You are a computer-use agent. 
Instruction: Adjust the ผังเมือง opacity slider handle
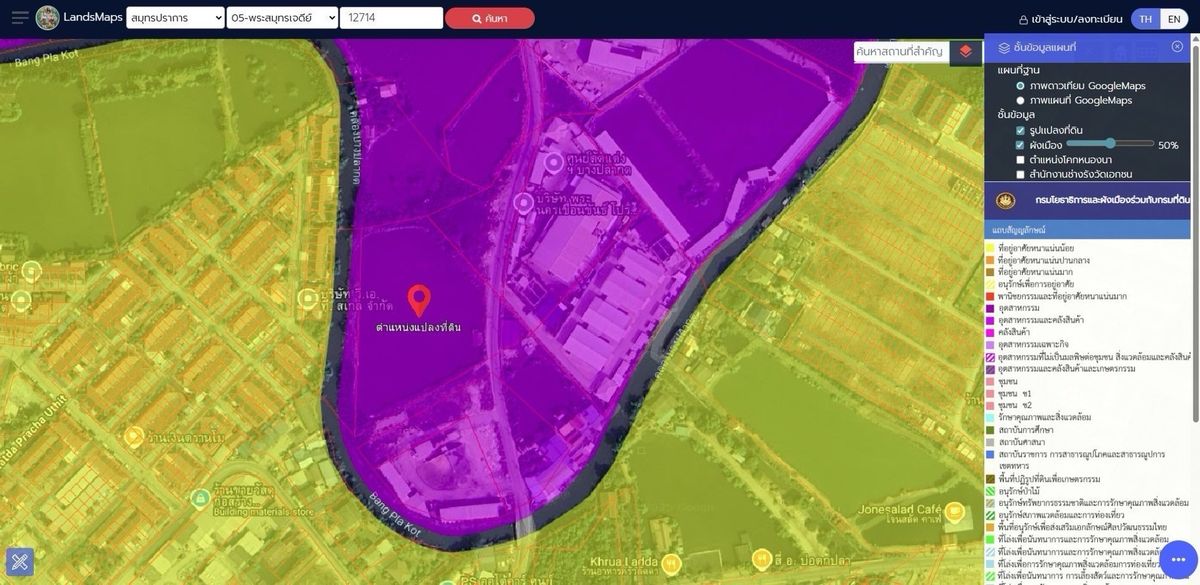click(x=1110, y=144)
